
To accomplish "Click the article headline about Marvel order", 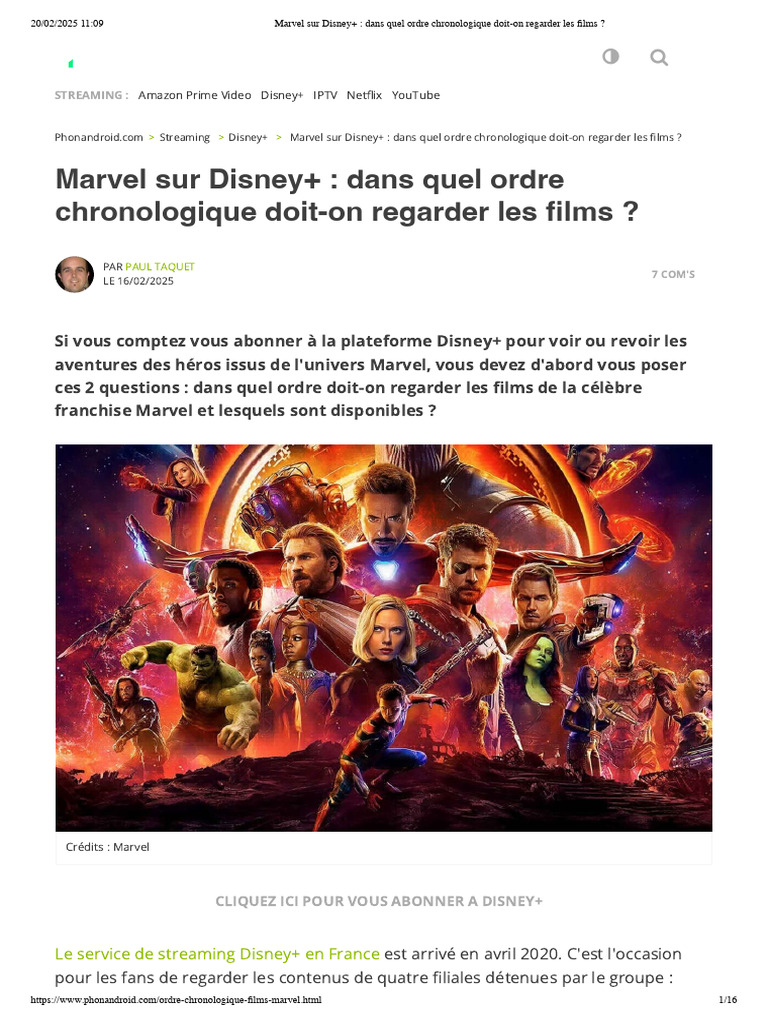I will (347, 195).
